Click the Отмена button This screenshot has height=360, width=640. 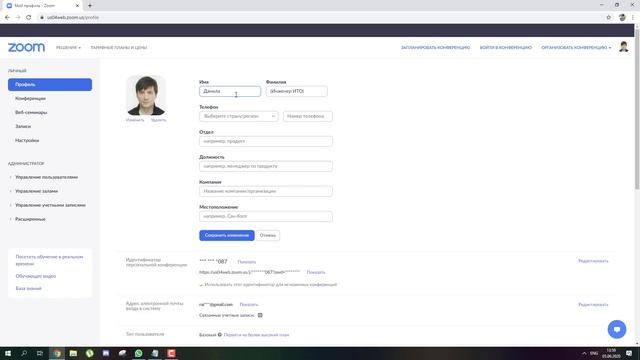(x=268, y=236)
